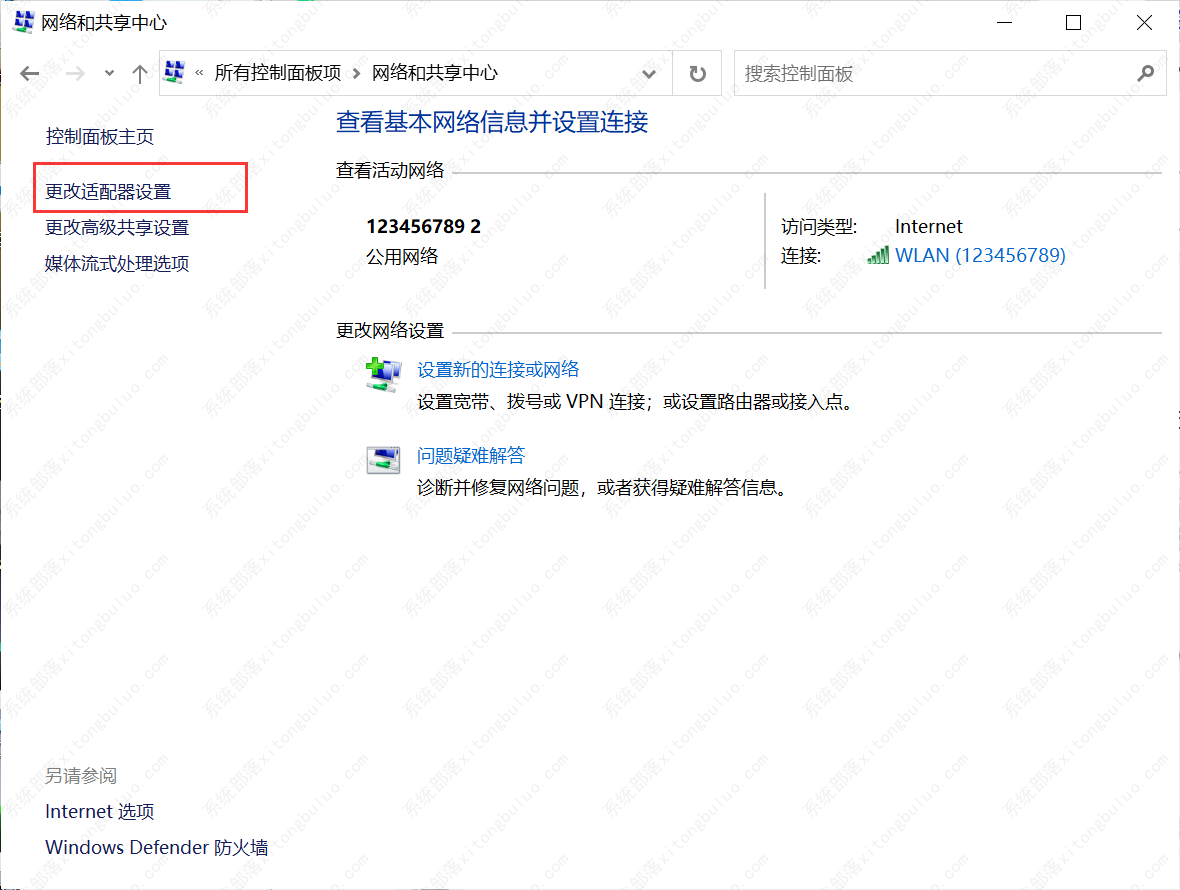Open 媒体流式处理选项

click(116, 263)
